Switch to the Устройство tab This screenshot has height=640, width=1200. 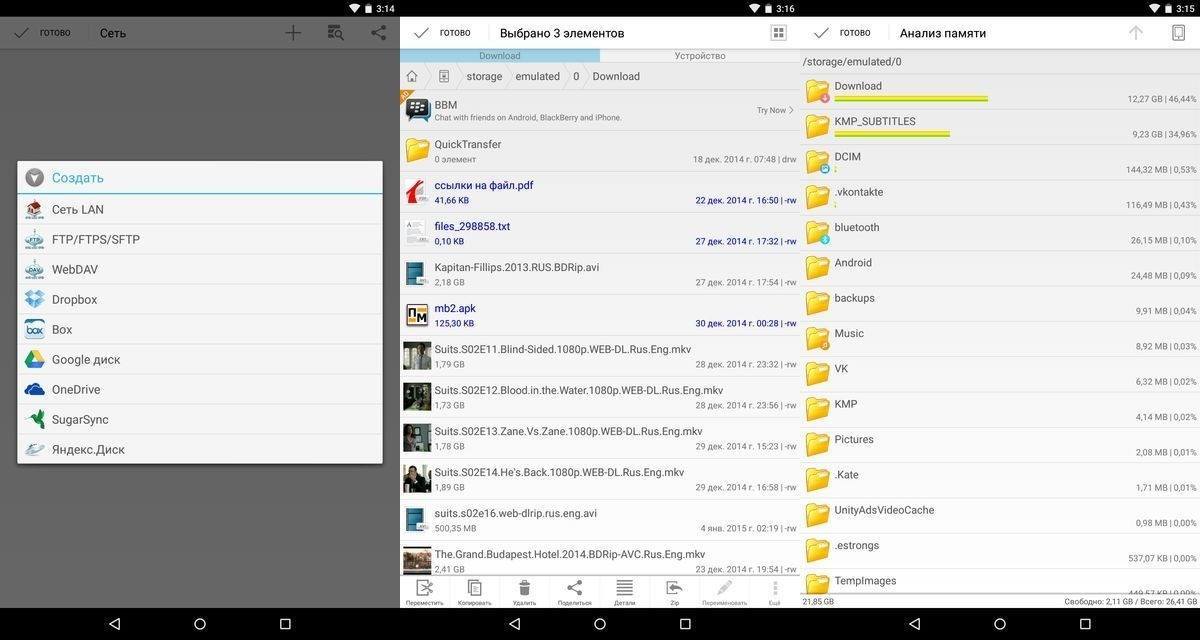pos(699,55)
